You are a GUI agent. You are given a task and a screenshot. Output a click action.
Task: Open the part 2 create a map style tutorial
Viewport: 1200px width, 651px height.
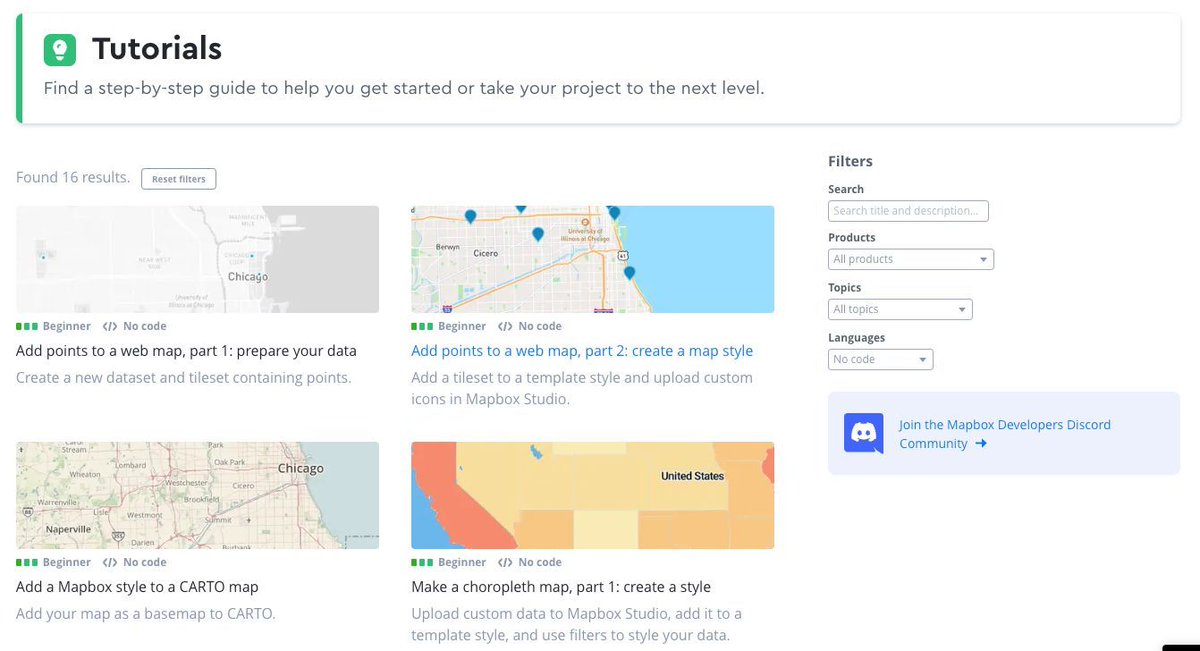[x=582, y=350]
